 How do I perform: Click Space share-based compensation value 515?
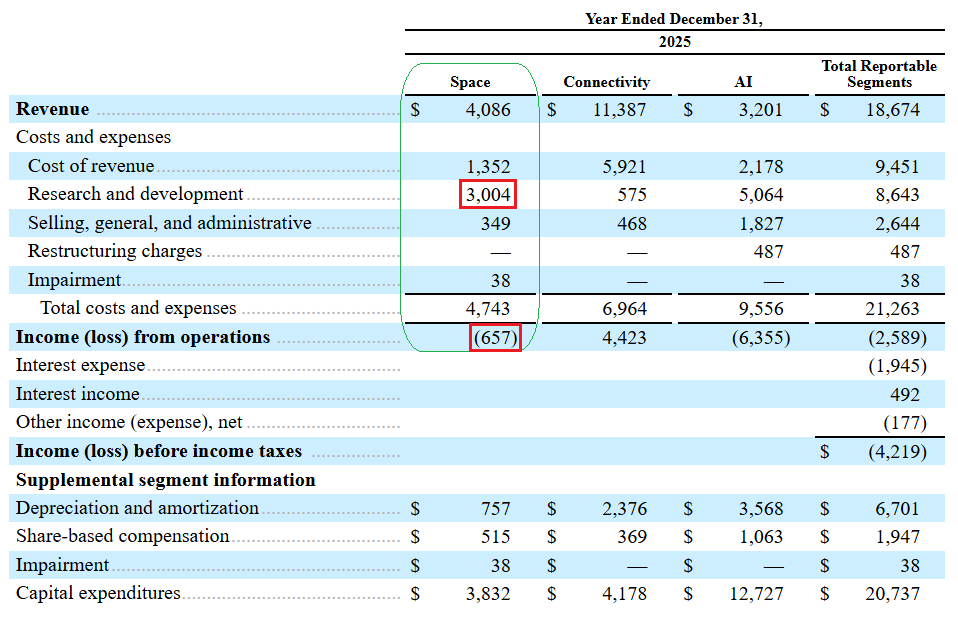click(x=495, y=536)
